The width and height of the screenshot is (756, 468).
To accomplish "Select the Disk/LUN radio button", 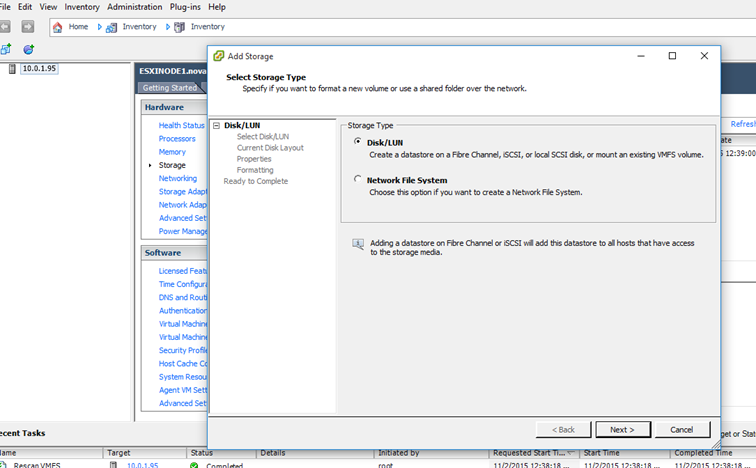I will click(358, 142).
